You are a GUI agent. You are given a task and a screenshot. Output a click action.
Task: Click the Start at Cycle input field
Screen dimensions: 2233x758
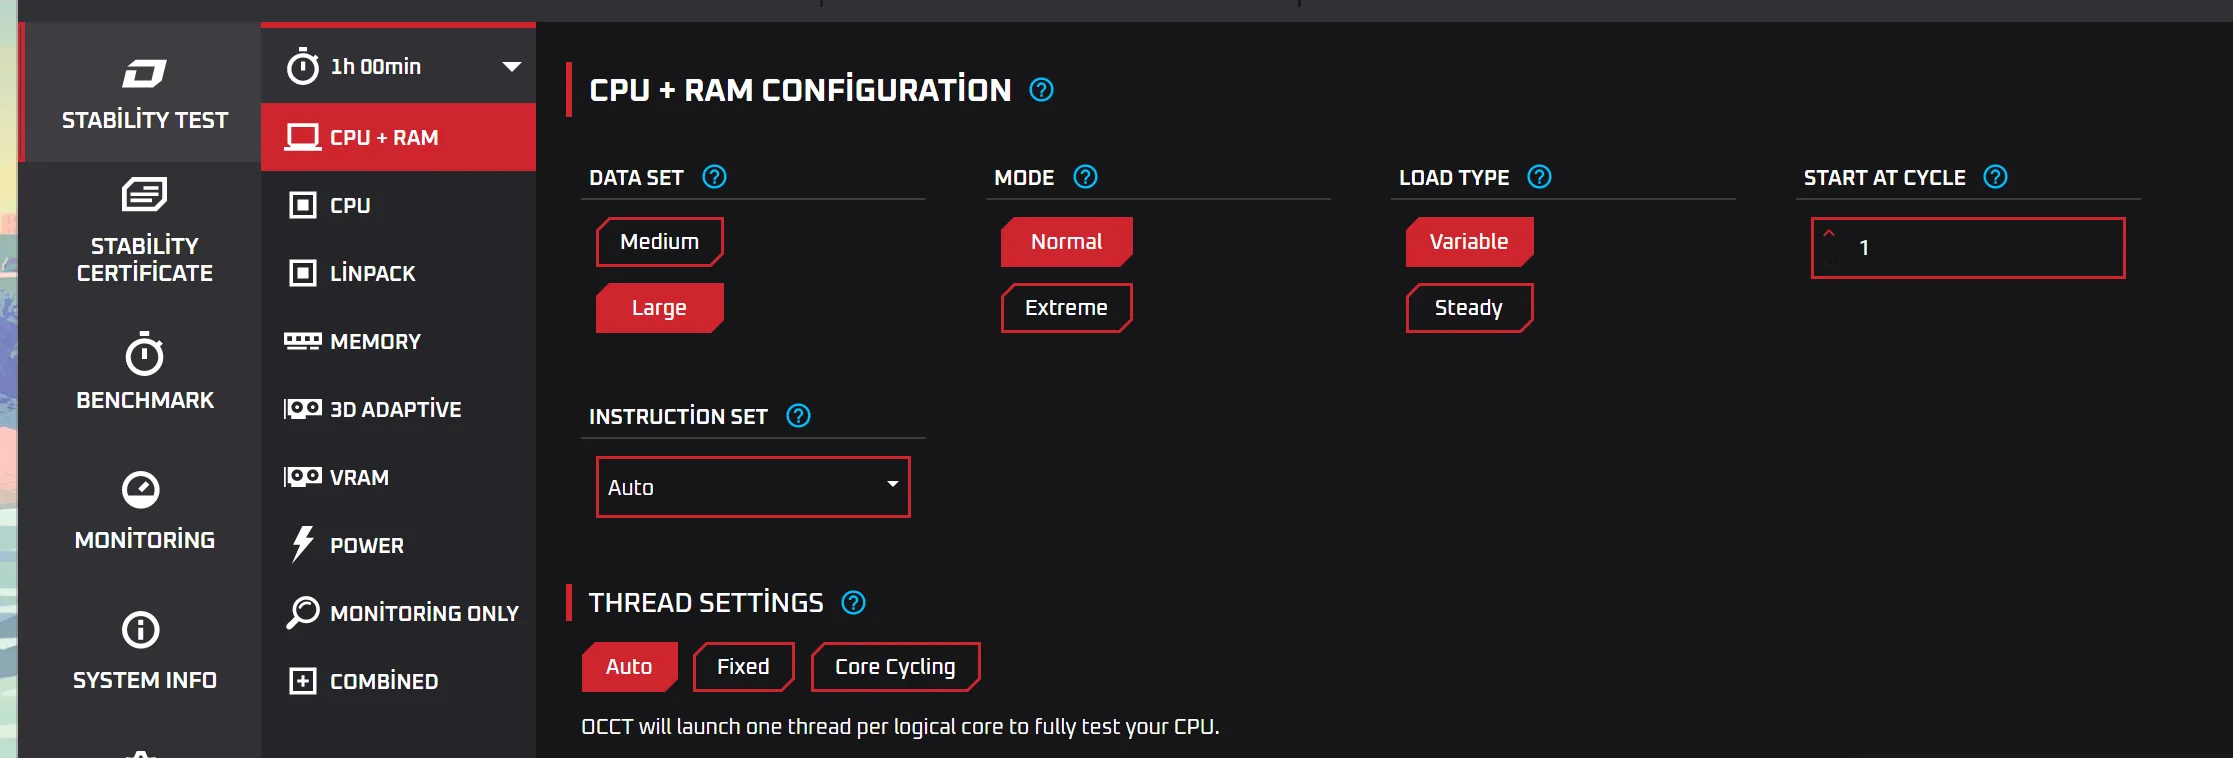(x=1980, y=248)
